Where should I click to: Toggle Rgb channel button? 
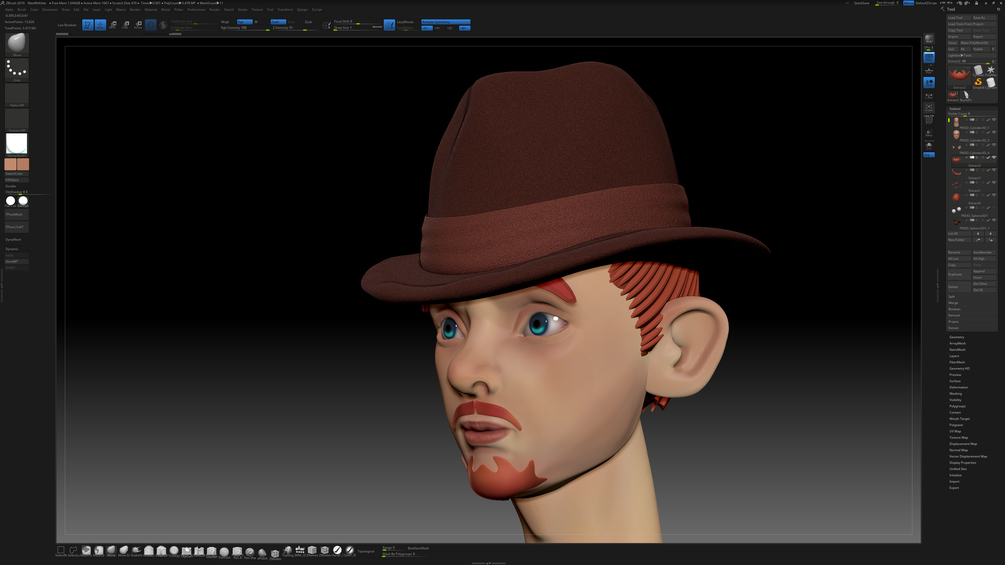coord(244,21)
